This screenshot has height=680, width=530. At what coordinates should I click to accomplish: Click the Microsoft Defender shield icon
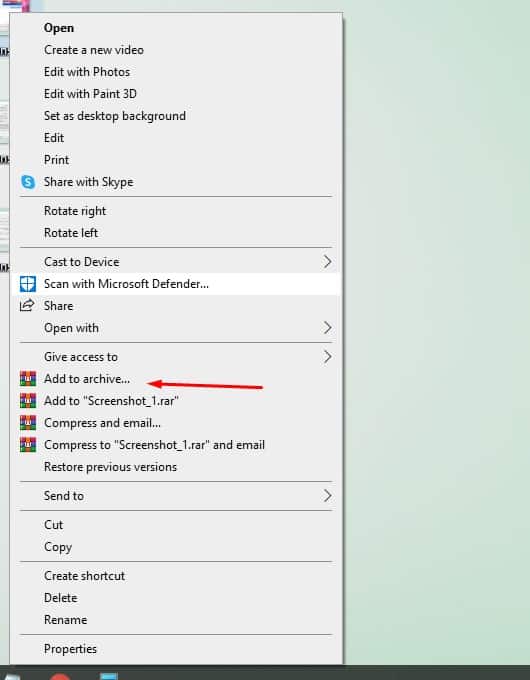[x=28, y=284]
